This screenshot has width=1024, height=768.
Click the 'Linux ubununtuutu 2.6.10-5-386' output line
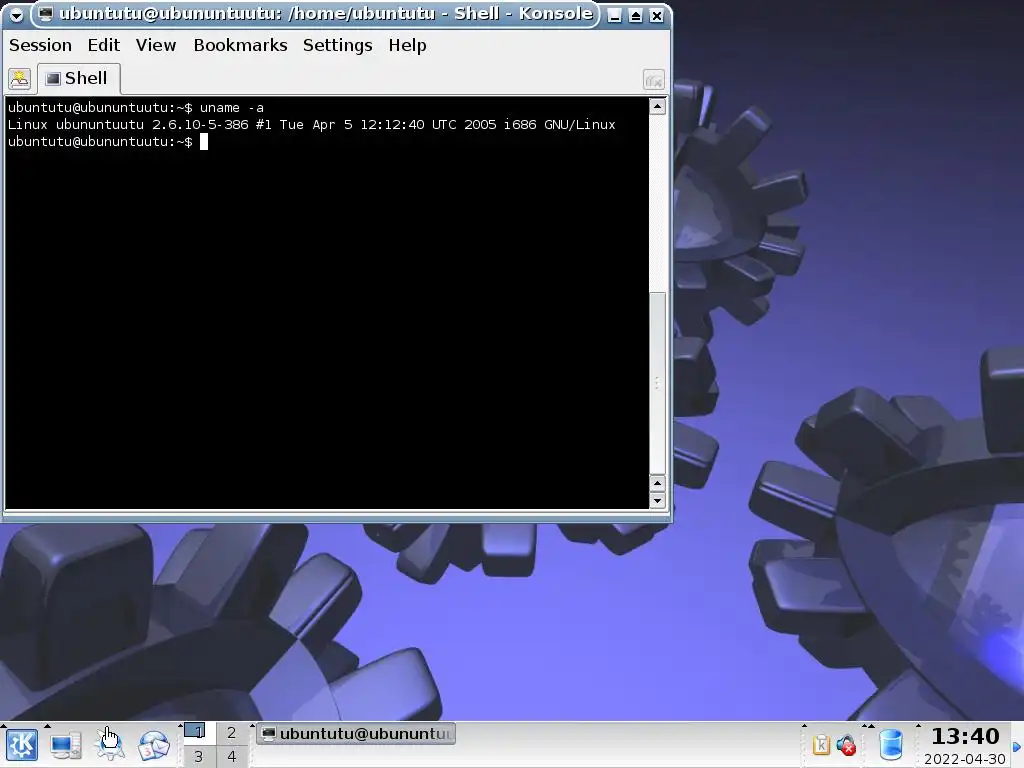point(312,125)
